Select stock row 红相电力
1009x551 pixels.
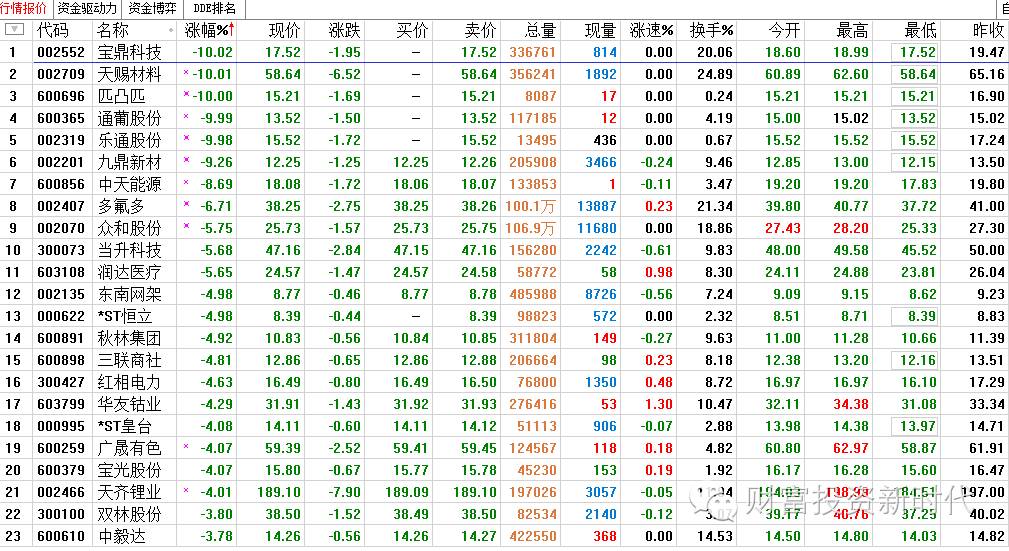(x=504, y=382)
